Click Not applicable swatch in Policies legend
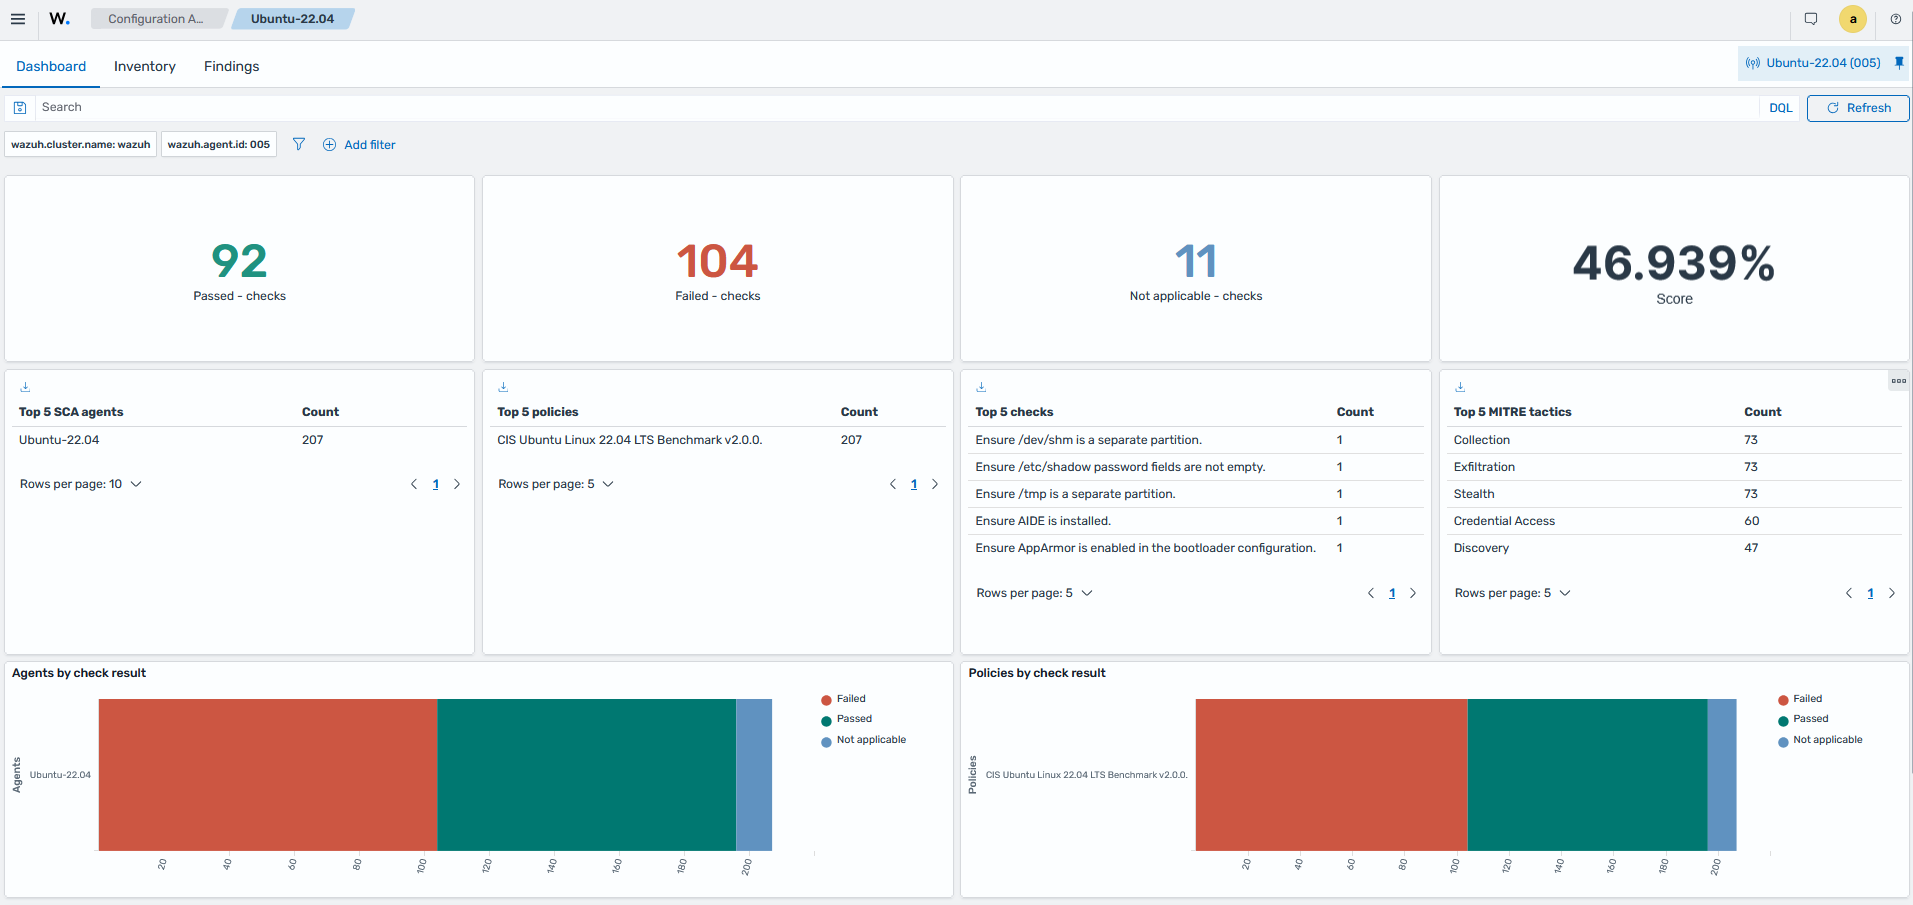Screen dimensions: 1913x905 pos(1783,742)
